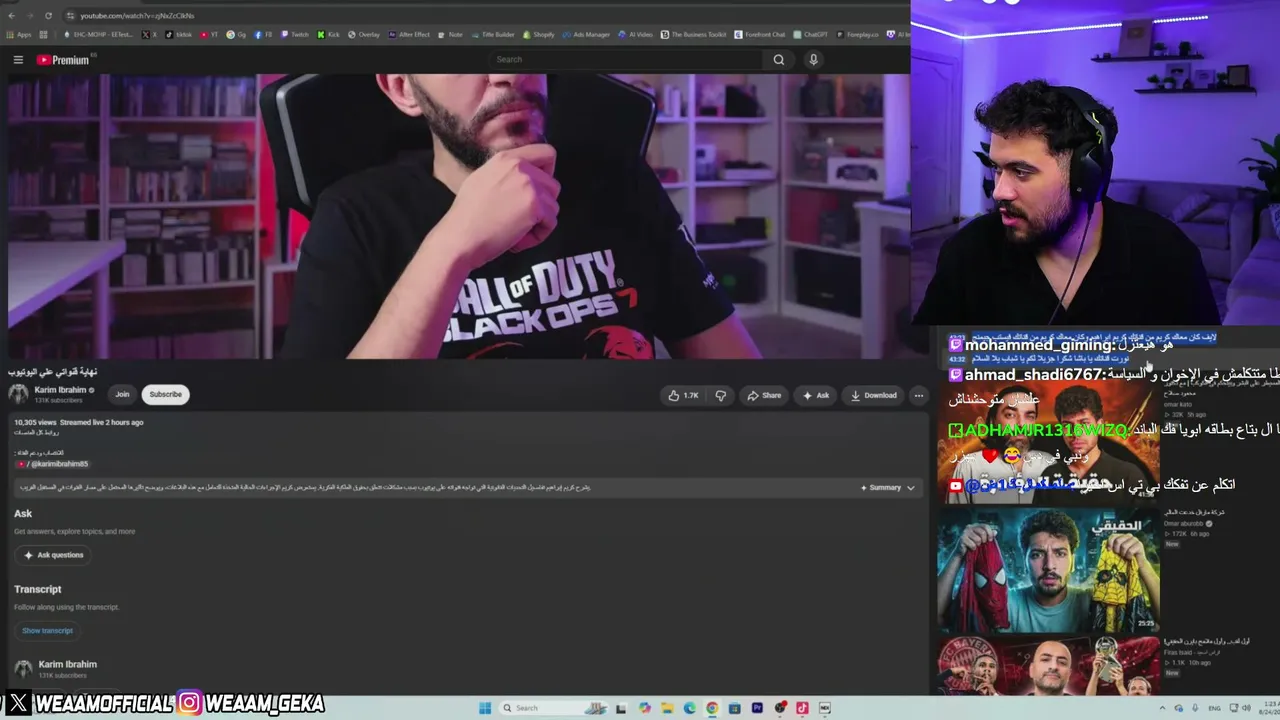1280x720 pixels.
Task: Open the Twitch bookmark
Action: pyautogui.click(x=295, y=35)
